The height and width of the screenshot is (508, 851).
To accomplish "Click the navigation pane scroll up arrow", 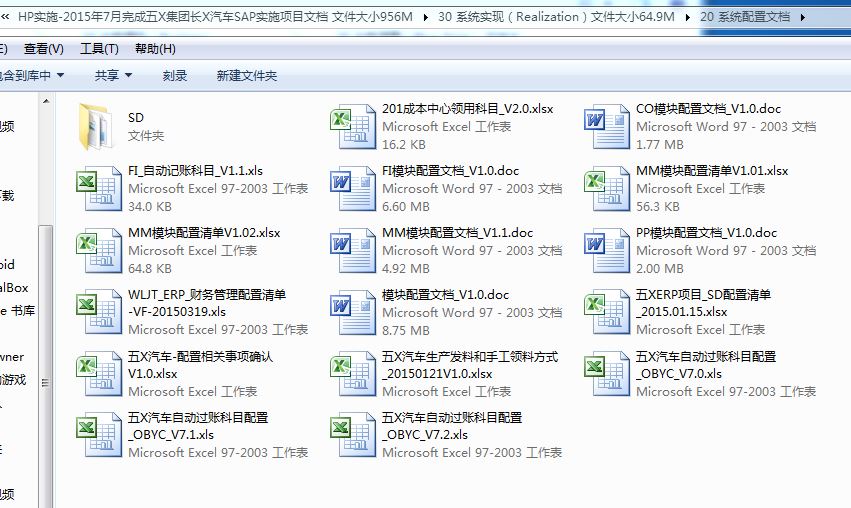I will click(x=46, y=101).
